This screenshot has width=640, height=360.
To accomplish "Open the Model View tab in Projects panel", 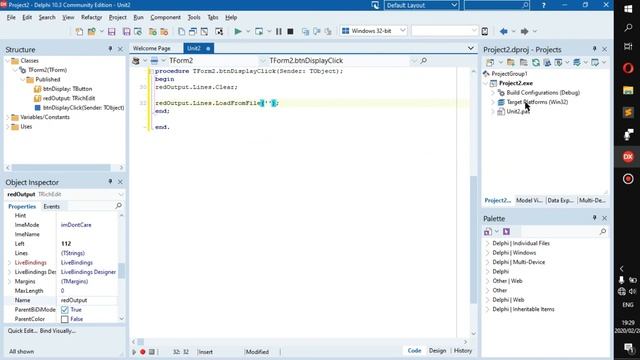I will point(529,200).
